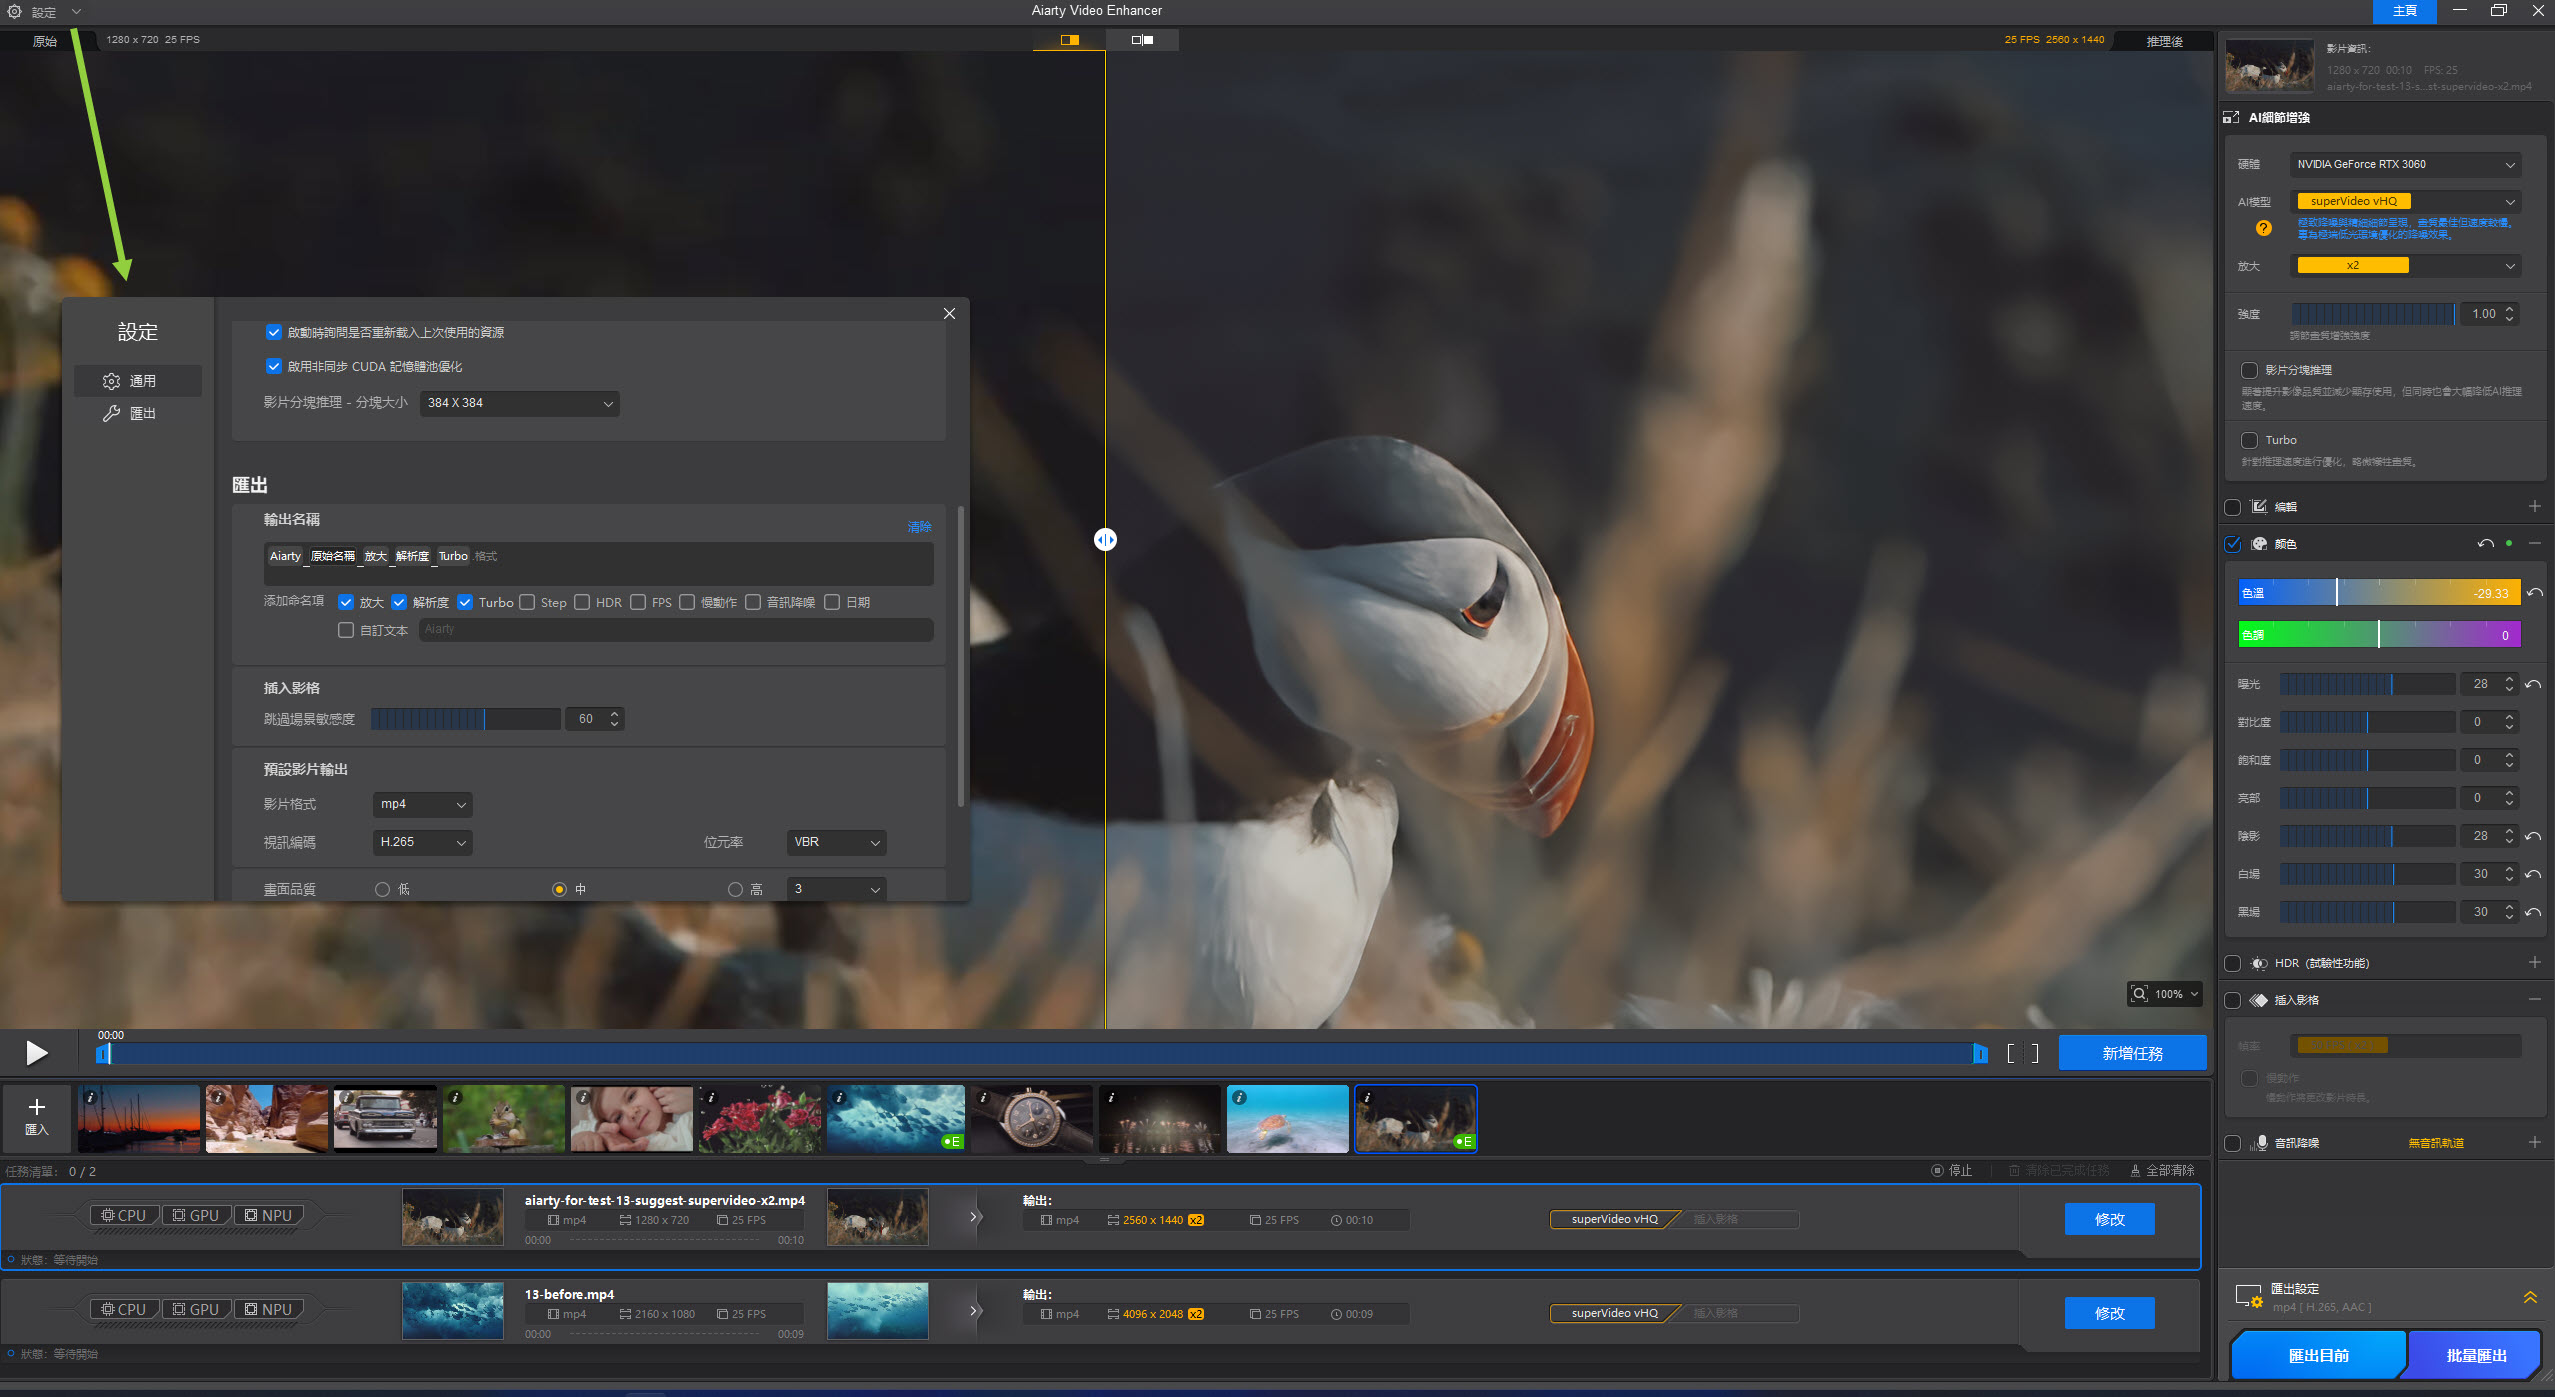Open the tile size 384 X 384 dropdown
The width and height of the screenshot is (2555, 1397).
click(x=519, y=404)
